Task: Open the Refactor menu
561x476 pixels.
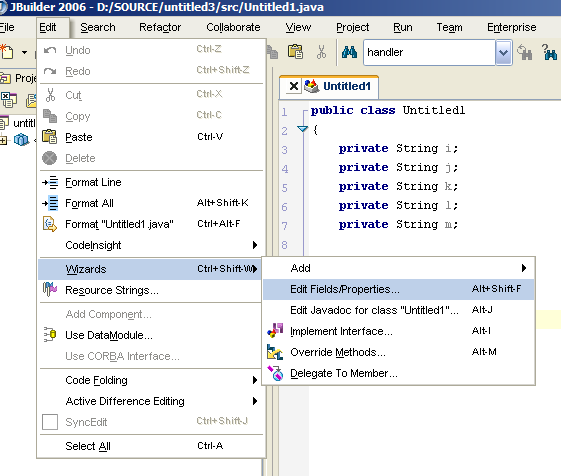Action: (x=160, y=27)
